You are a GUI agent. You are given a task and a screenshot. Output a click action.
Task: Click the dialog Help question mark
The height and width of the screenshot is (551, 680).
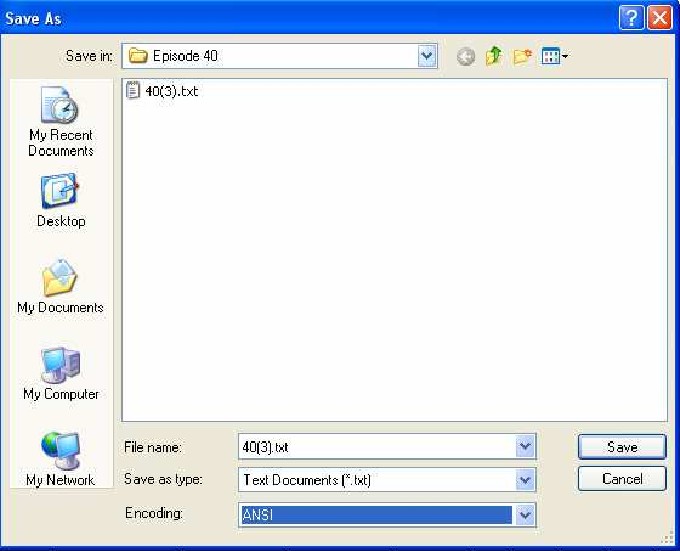tap(631, 18)
